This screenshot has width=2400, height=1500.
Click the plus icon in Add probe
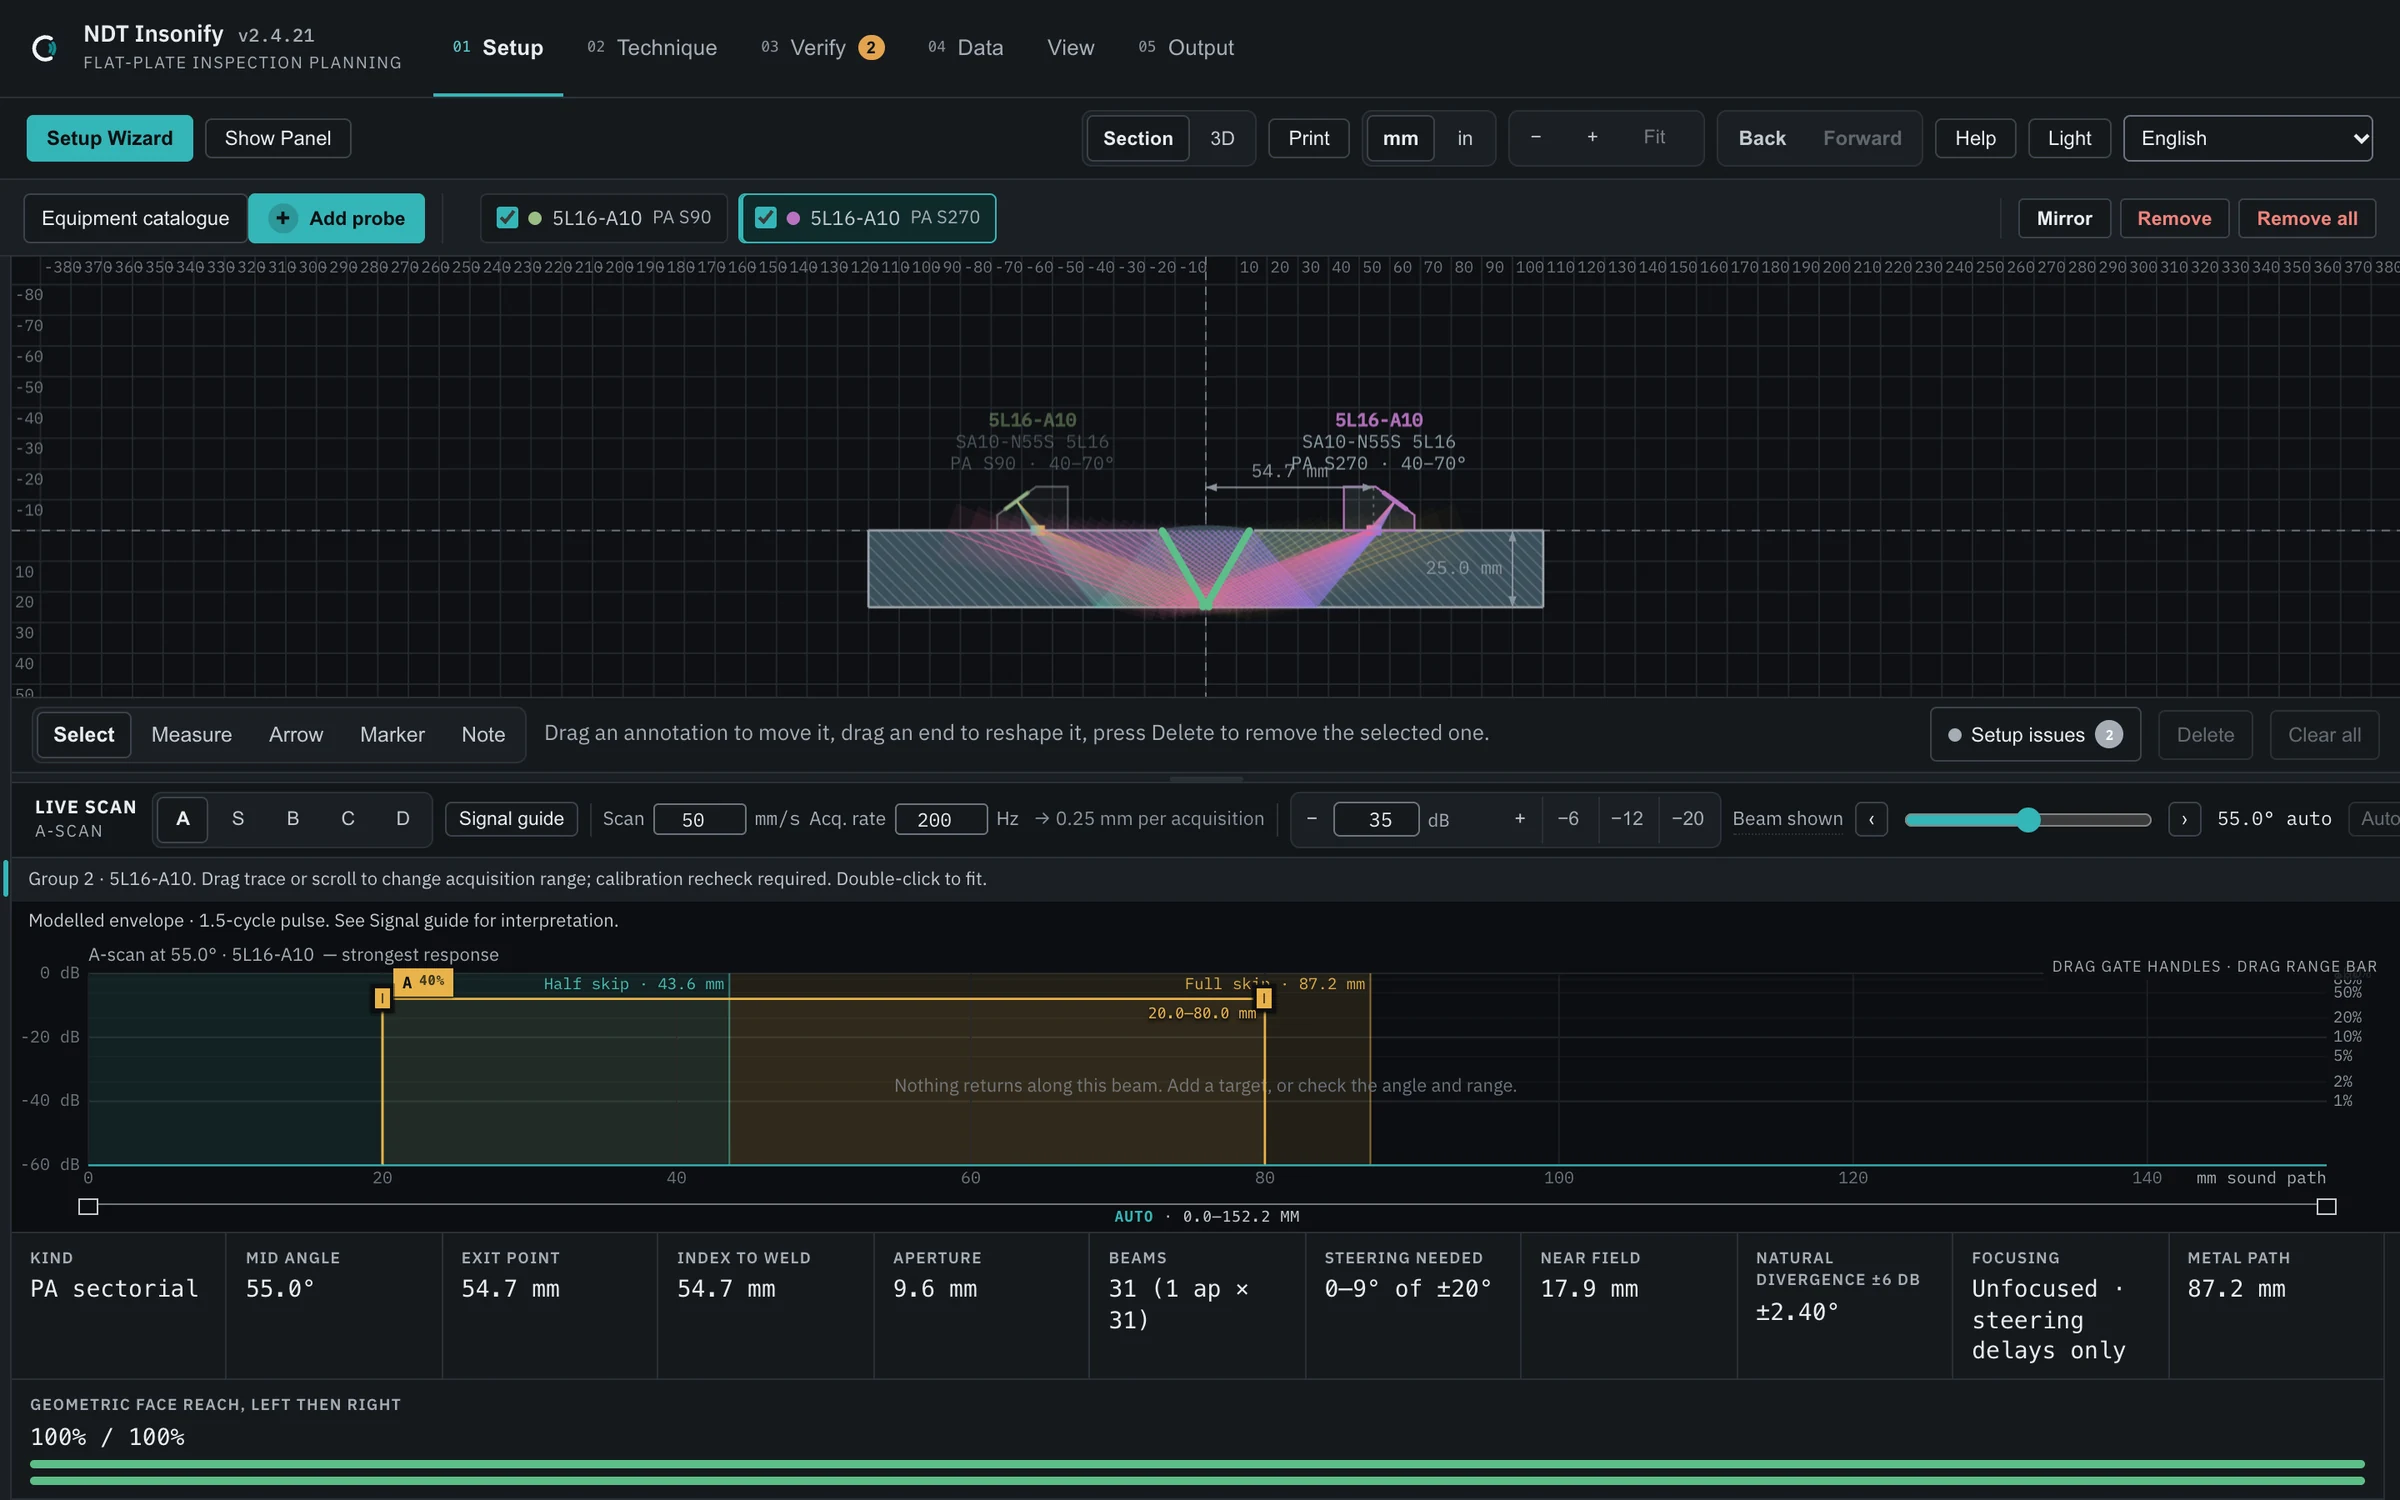click(x=283, y=218)
